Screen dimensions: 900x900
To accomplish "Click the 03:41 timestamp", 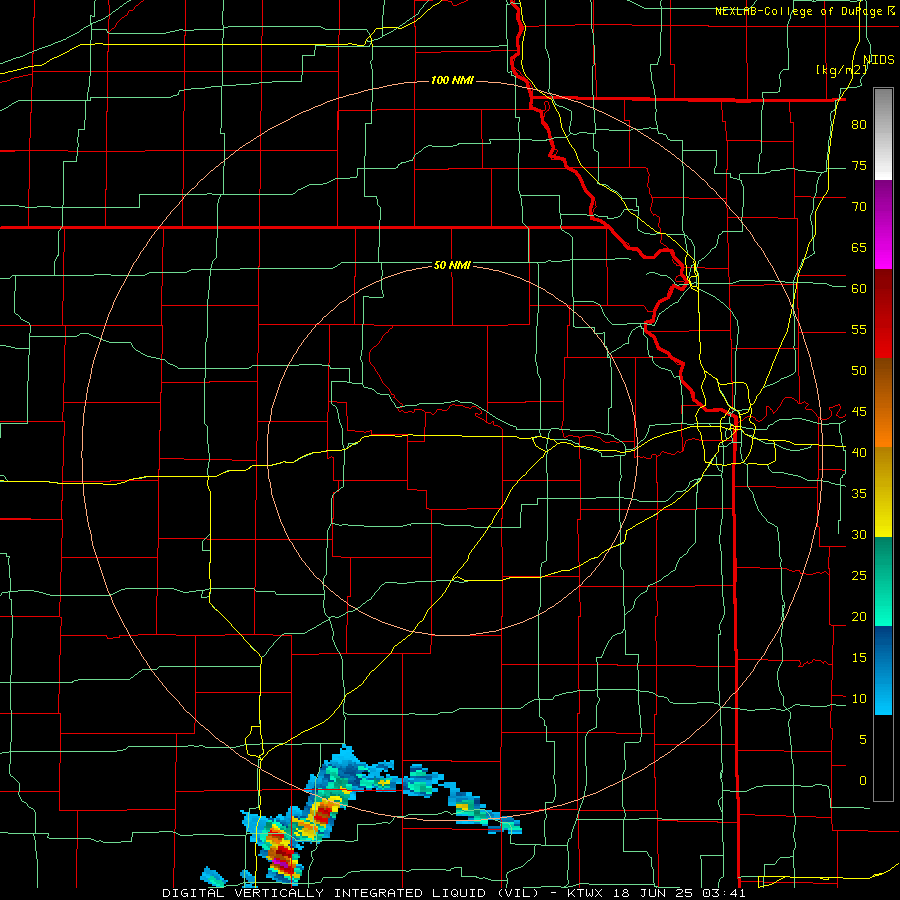I will tap(723, 893).
